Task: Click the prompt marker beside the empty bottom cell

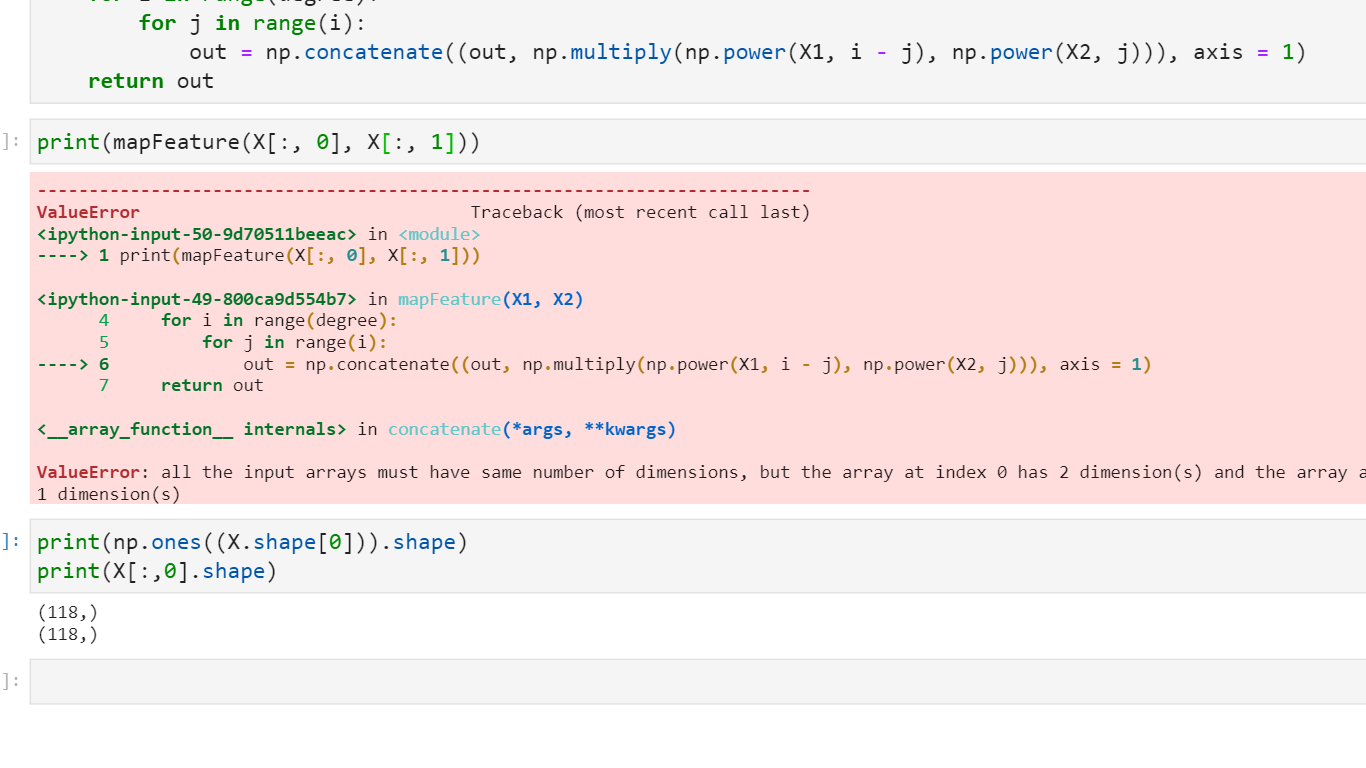Action: tap(10, 681)
